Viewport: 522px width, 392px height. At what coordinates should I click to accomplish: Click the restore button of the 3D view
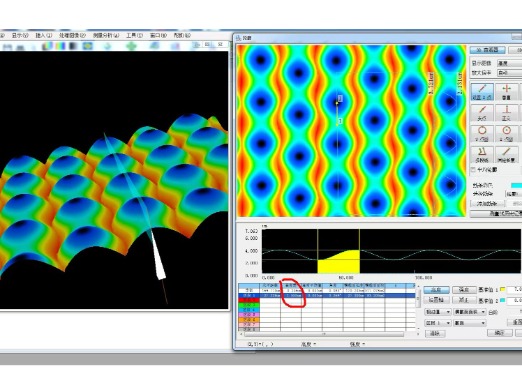coord(208,44)
